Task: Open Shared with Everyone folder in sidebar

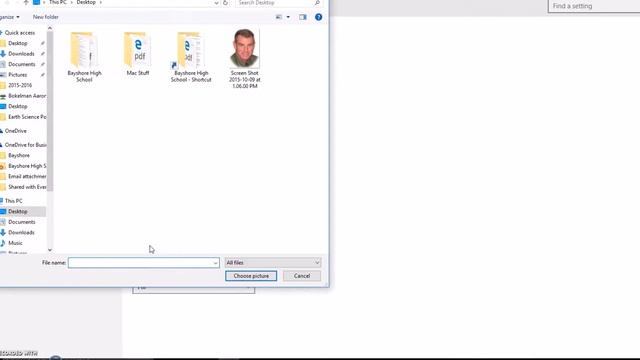Action: click(27, 187)
